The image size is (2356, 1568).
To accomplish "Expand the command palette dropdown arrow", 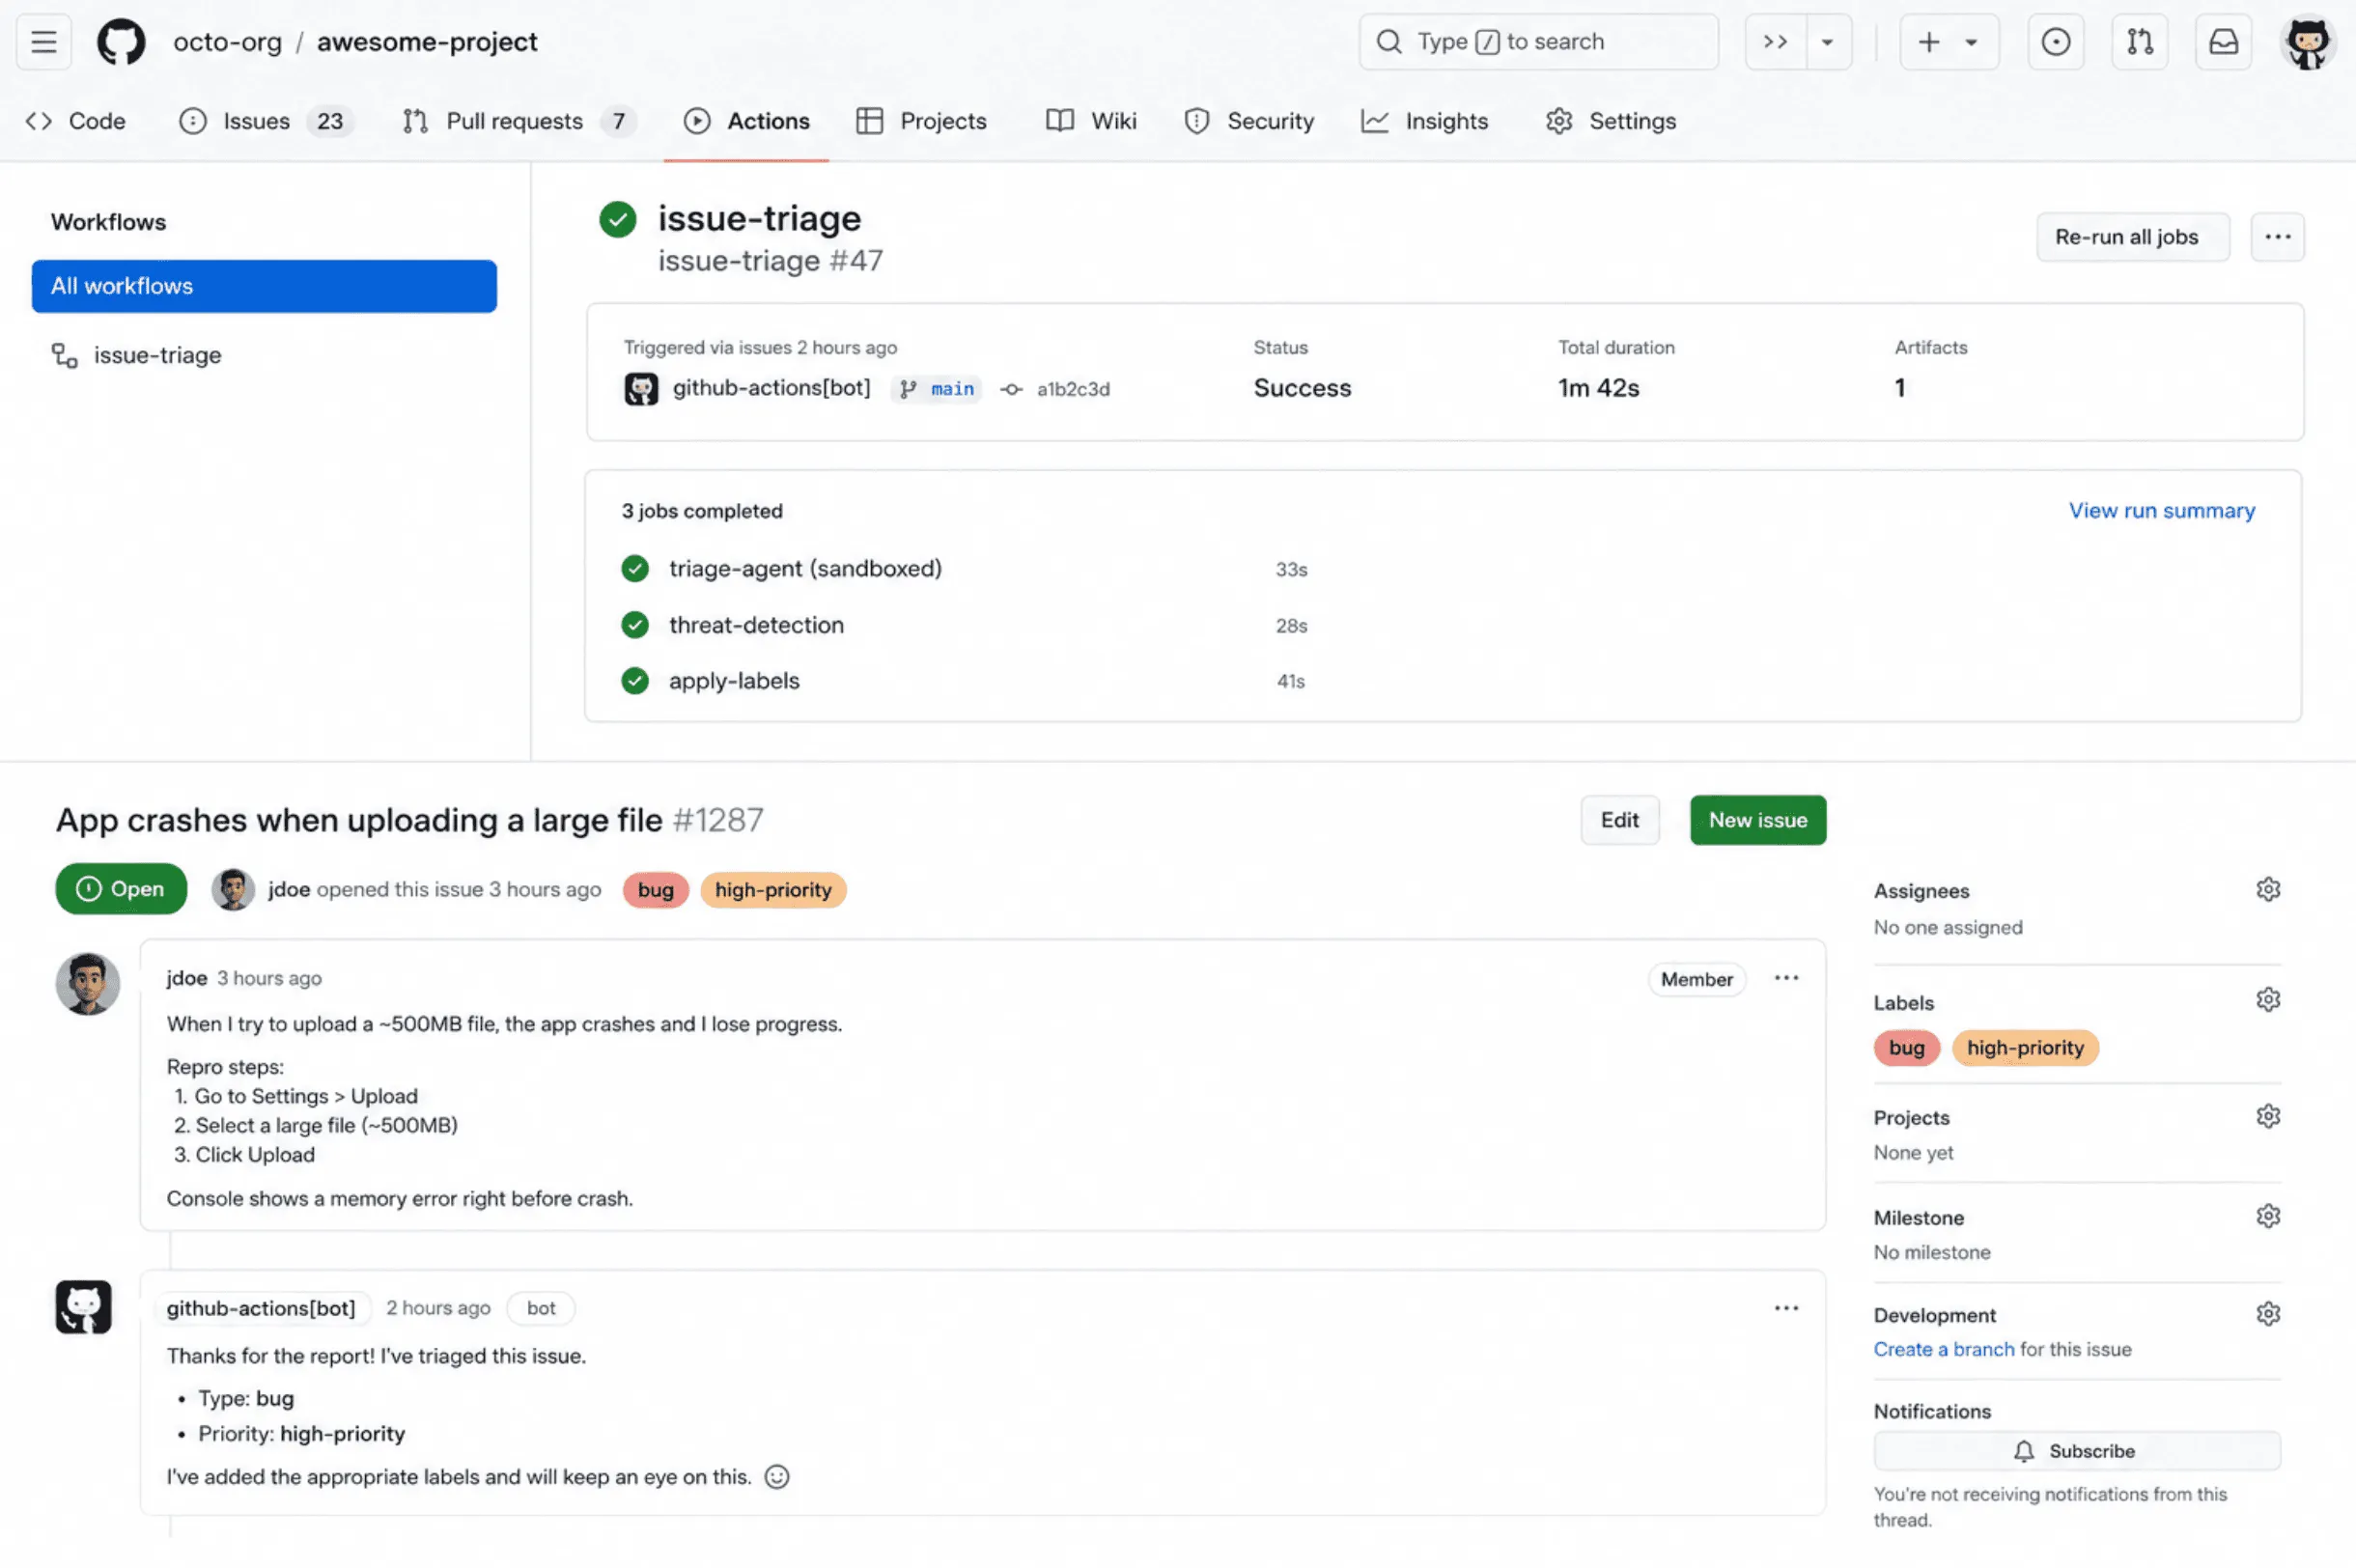I will 1828,42.
